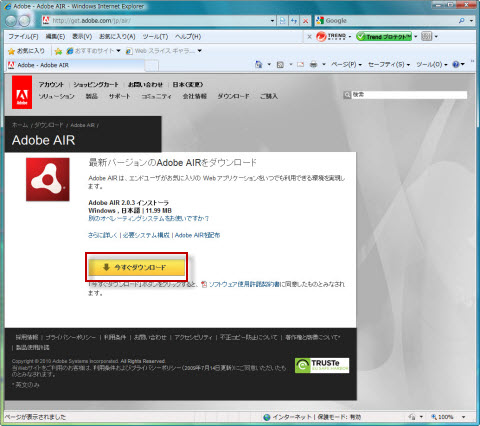Screen dimensions: 480x426
Task: Click the Trend Micro logo in toolbar
Action: [331, 36]
